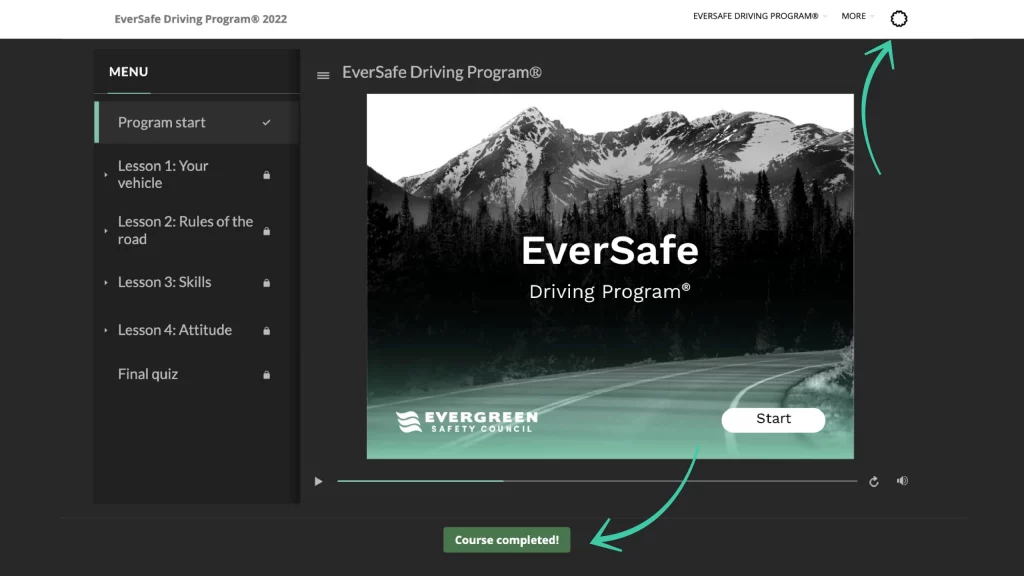
Task: Expand Lesson 3: Skills arrow
Action: click(x=106, y=282)
